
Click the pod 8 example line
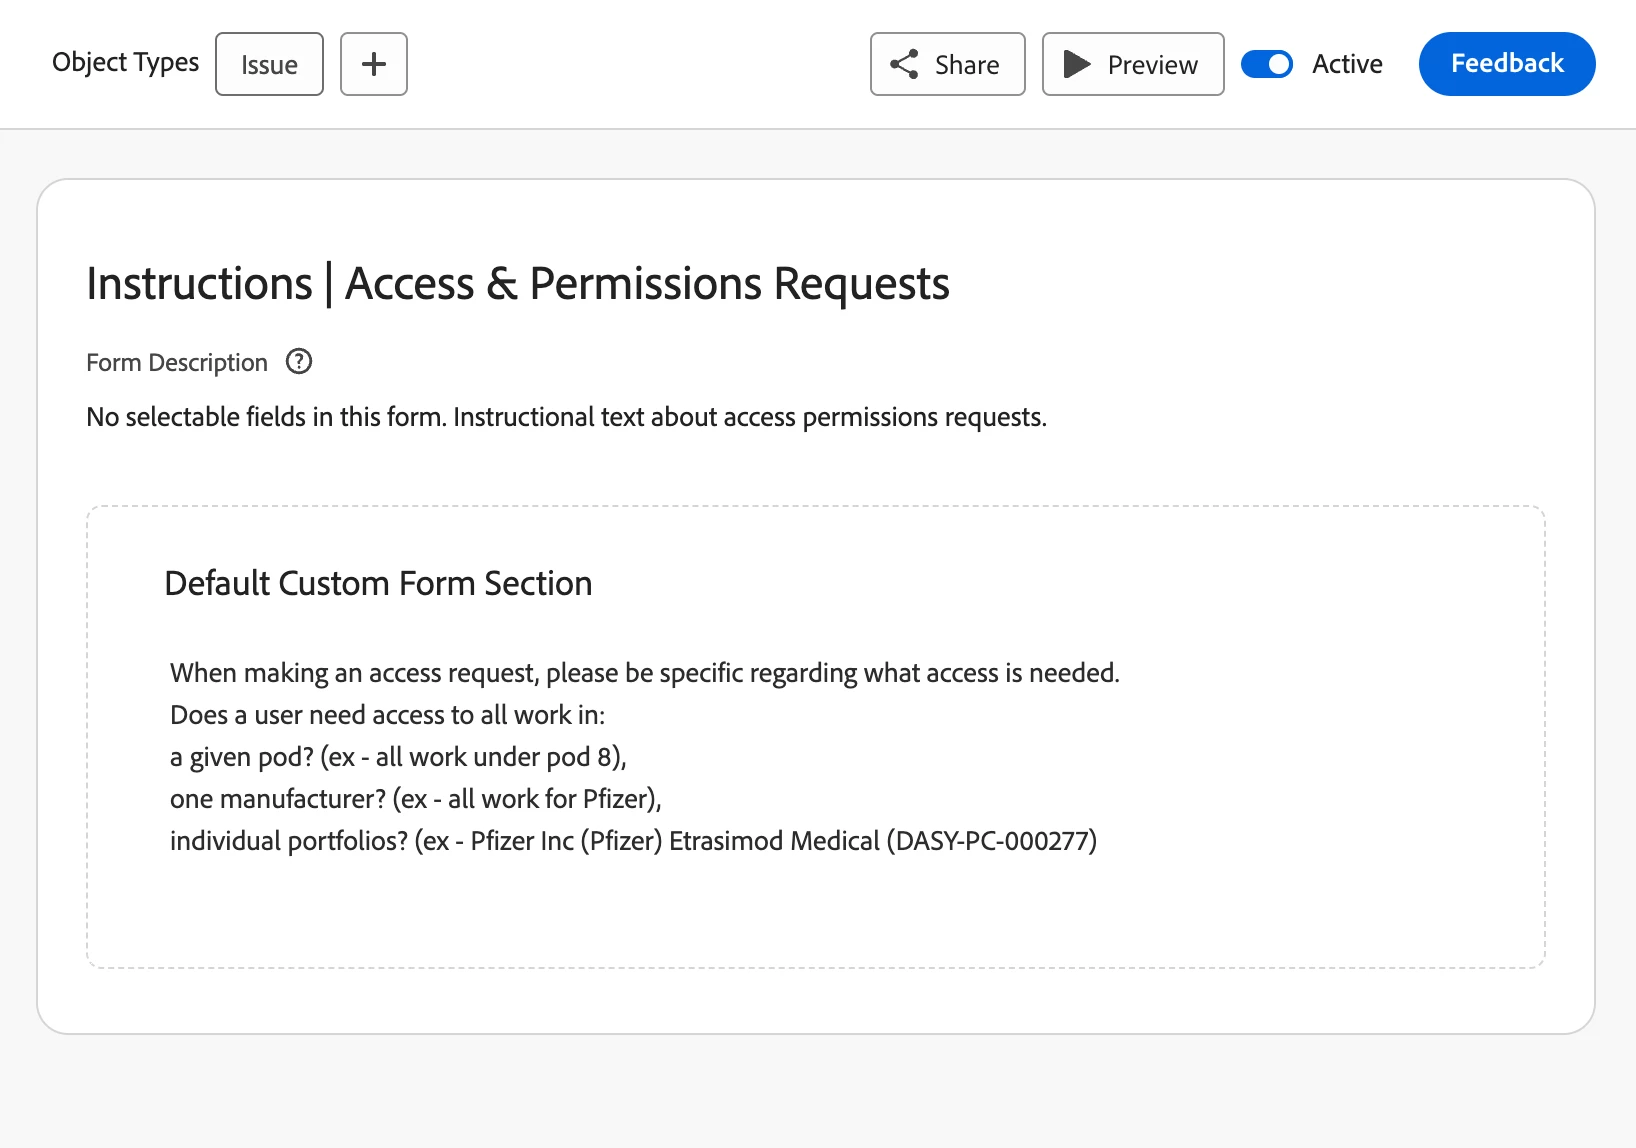398,757
